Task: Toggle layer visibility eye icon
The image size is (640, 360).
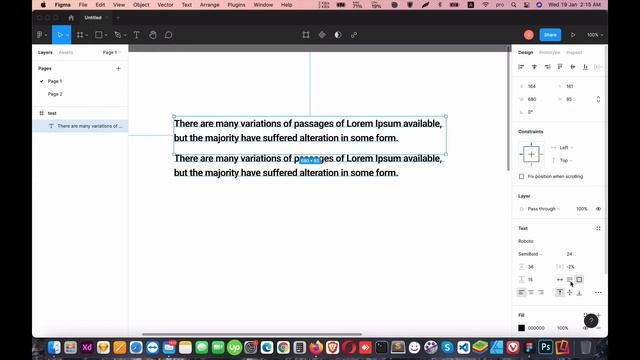Action: 598,209
